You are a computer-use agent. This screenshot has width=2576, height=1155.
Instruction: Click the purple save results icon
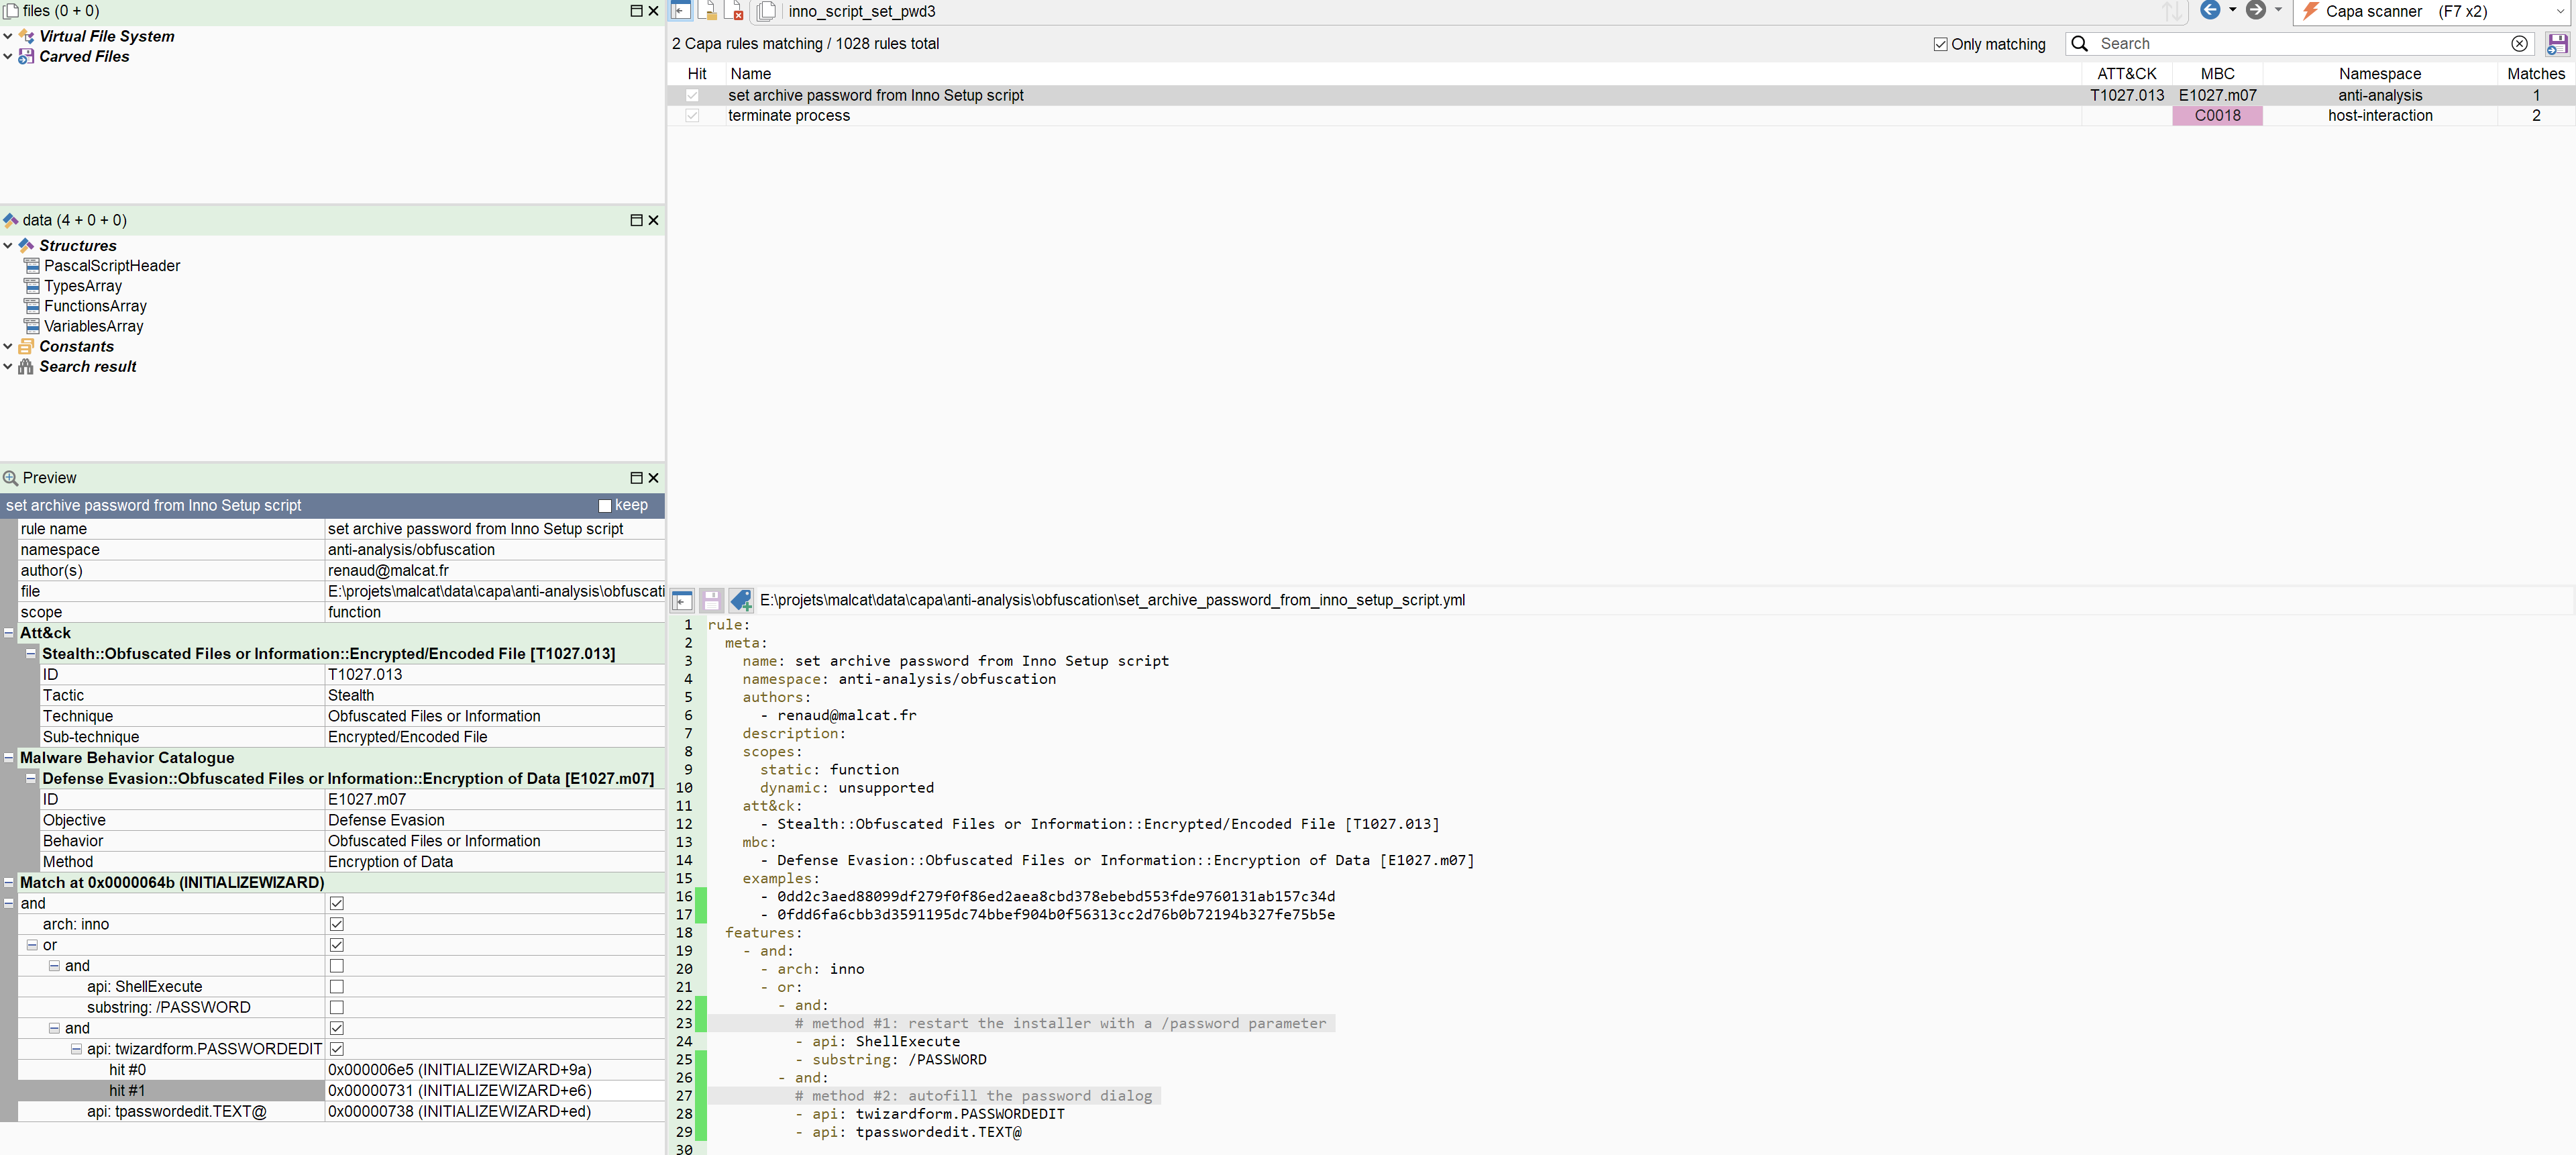pos(2557,44)
